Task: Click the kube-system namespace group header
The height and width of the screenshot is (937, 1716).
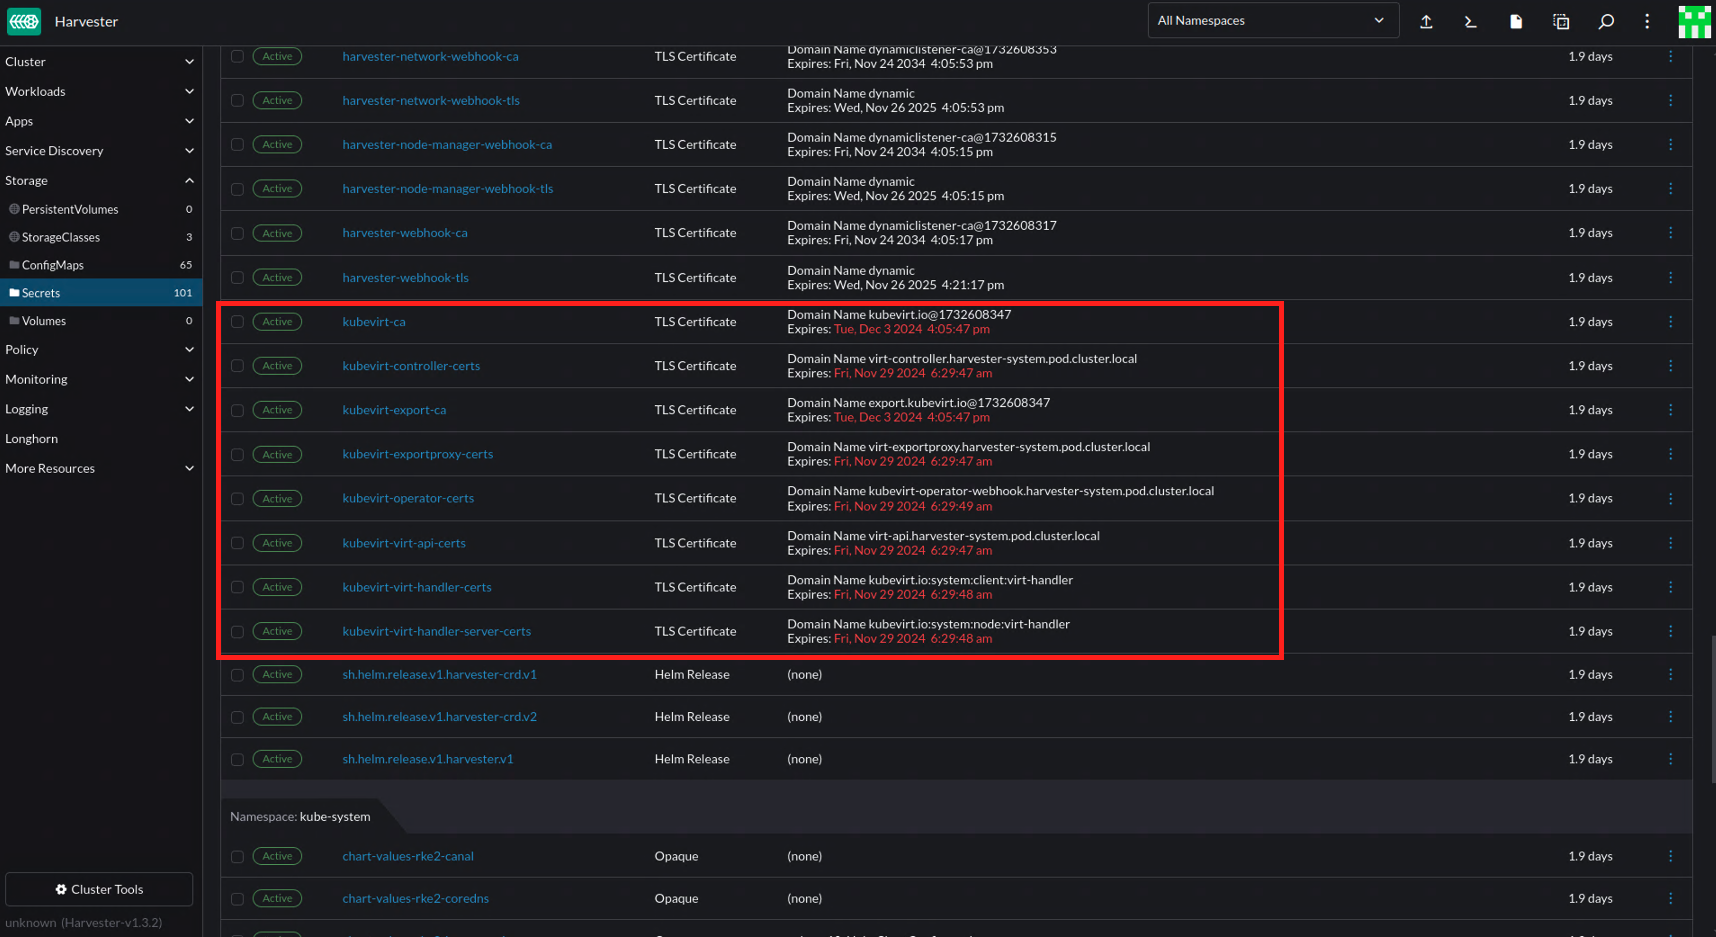Action: pos(300,817)
